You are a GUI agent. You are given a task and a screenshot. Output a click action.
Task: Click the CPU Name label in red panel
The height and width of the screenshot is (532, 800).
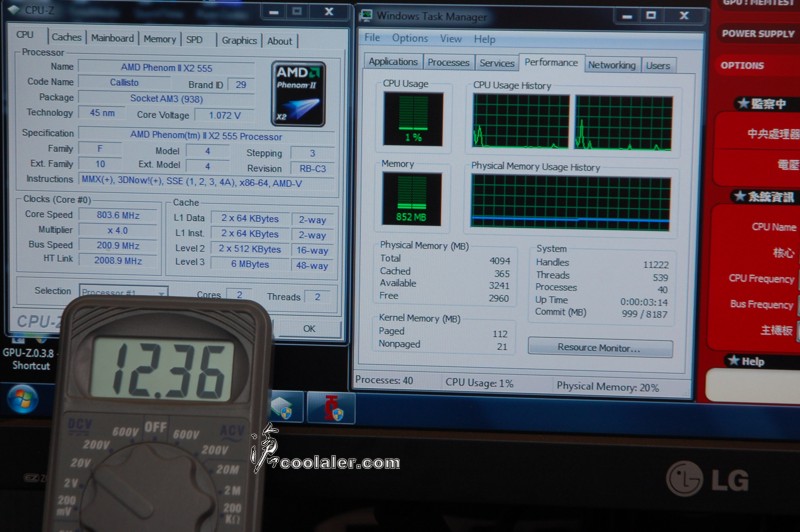coord(773,227)
